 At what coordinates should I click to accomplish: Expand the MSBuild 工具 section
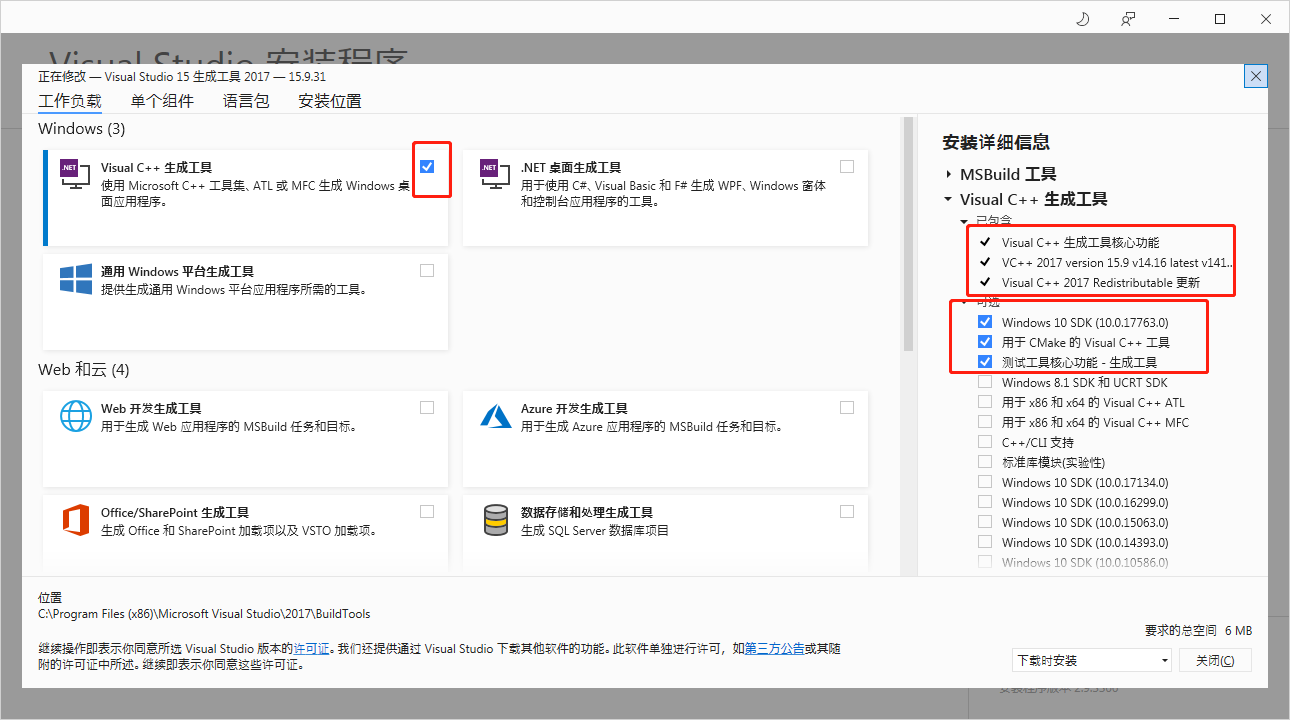[949, 172]
